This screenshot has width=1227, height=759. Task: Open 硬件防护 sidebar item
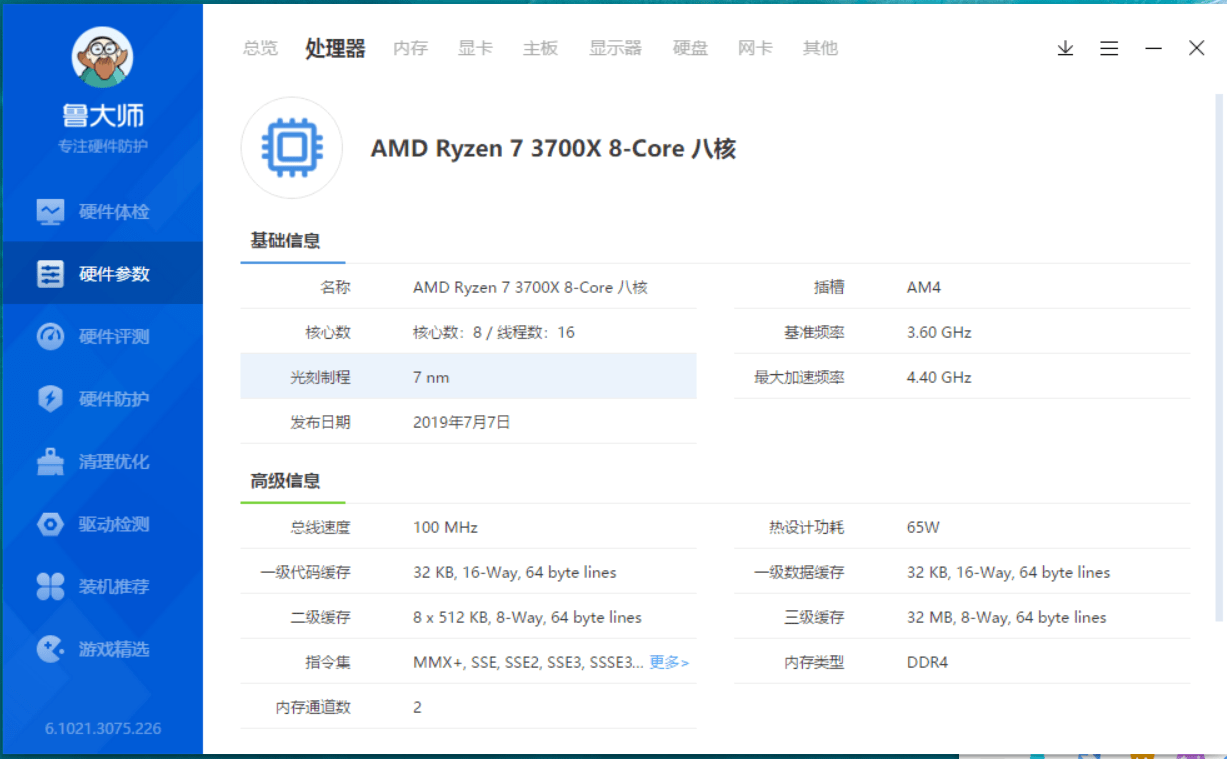(x=102, y=399)
